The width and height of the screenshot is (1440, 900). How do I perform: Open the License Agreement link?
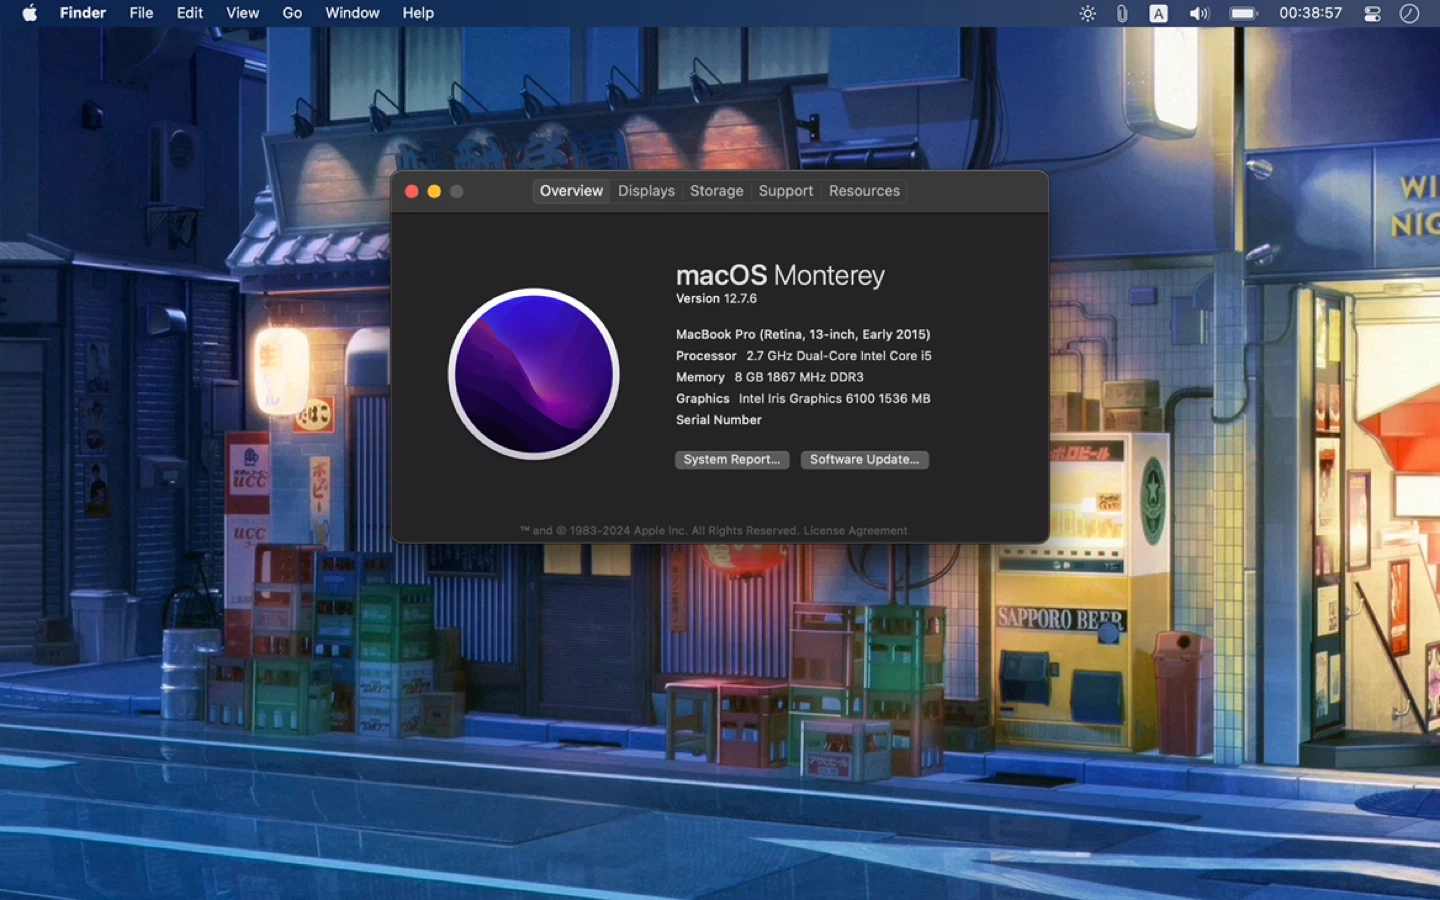[x=856, y=531]
